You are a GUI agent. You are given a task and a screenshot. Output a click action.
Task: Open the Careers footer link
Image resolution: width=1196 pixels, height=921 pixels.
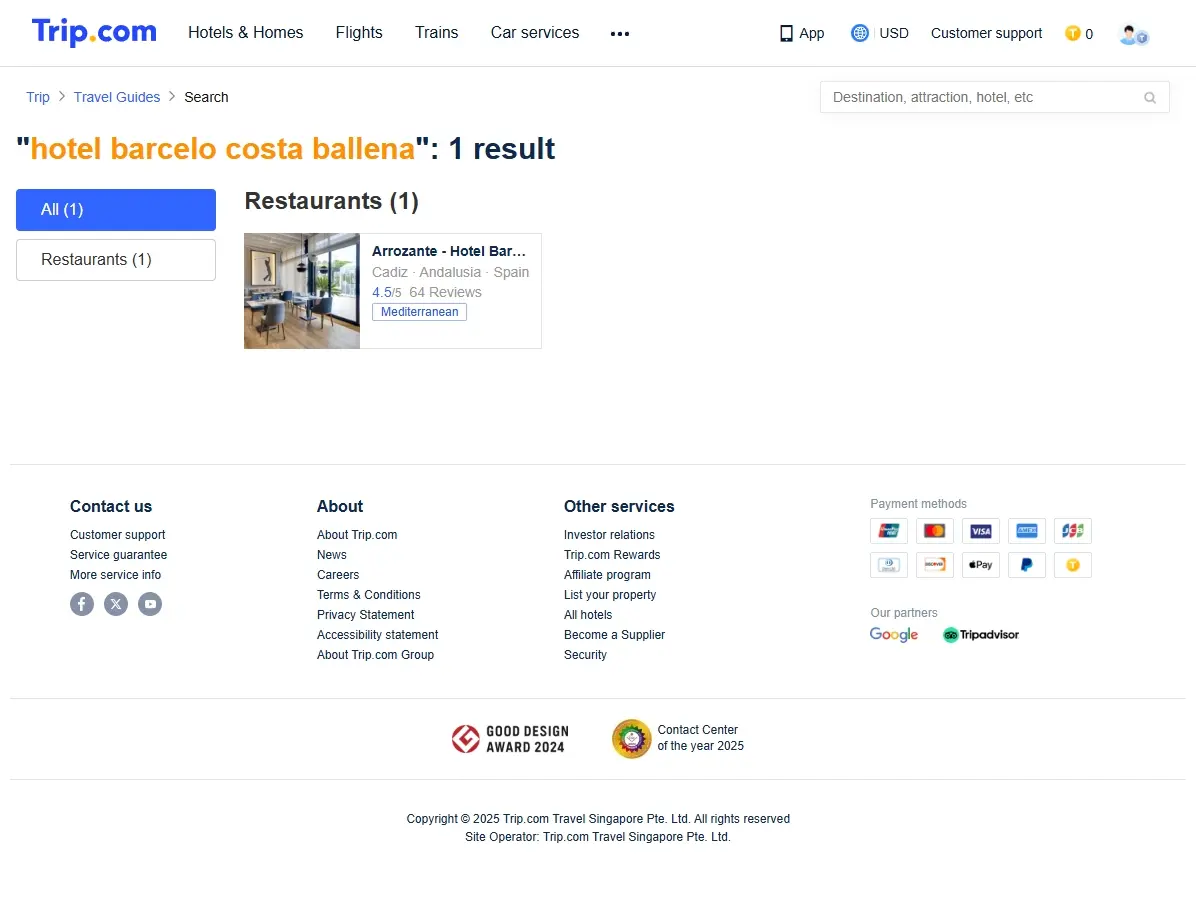pyautogui.click(x=338, y=575)
